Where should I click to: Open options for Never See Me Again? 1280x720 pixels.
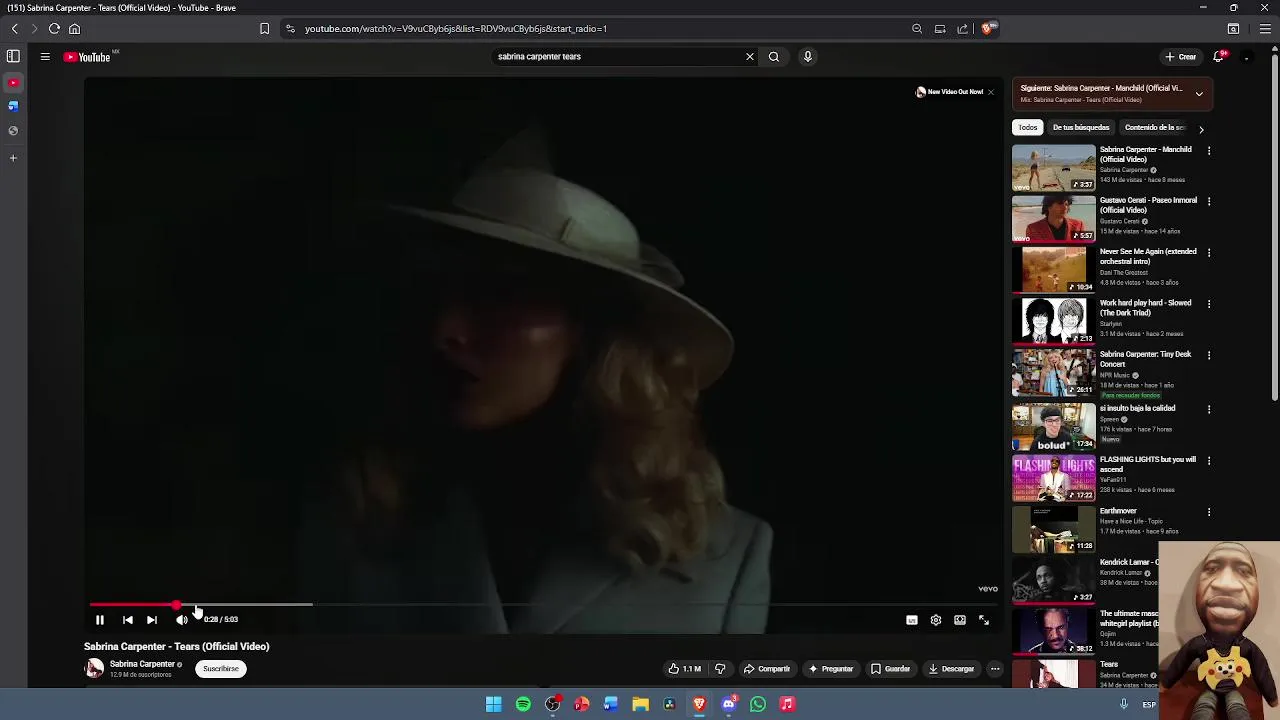click(x=1209, y=253)
